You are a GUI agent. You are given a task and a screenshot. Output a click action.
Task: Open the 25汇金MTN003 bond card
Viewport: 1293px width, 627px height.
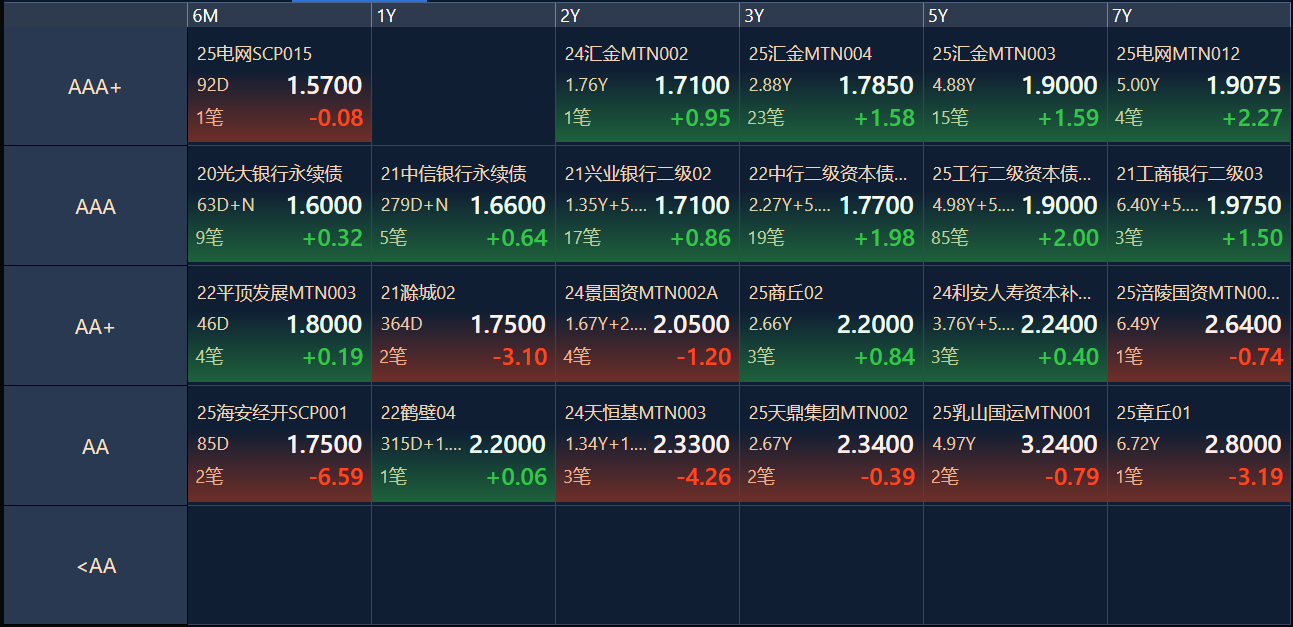coord(1015,86)
